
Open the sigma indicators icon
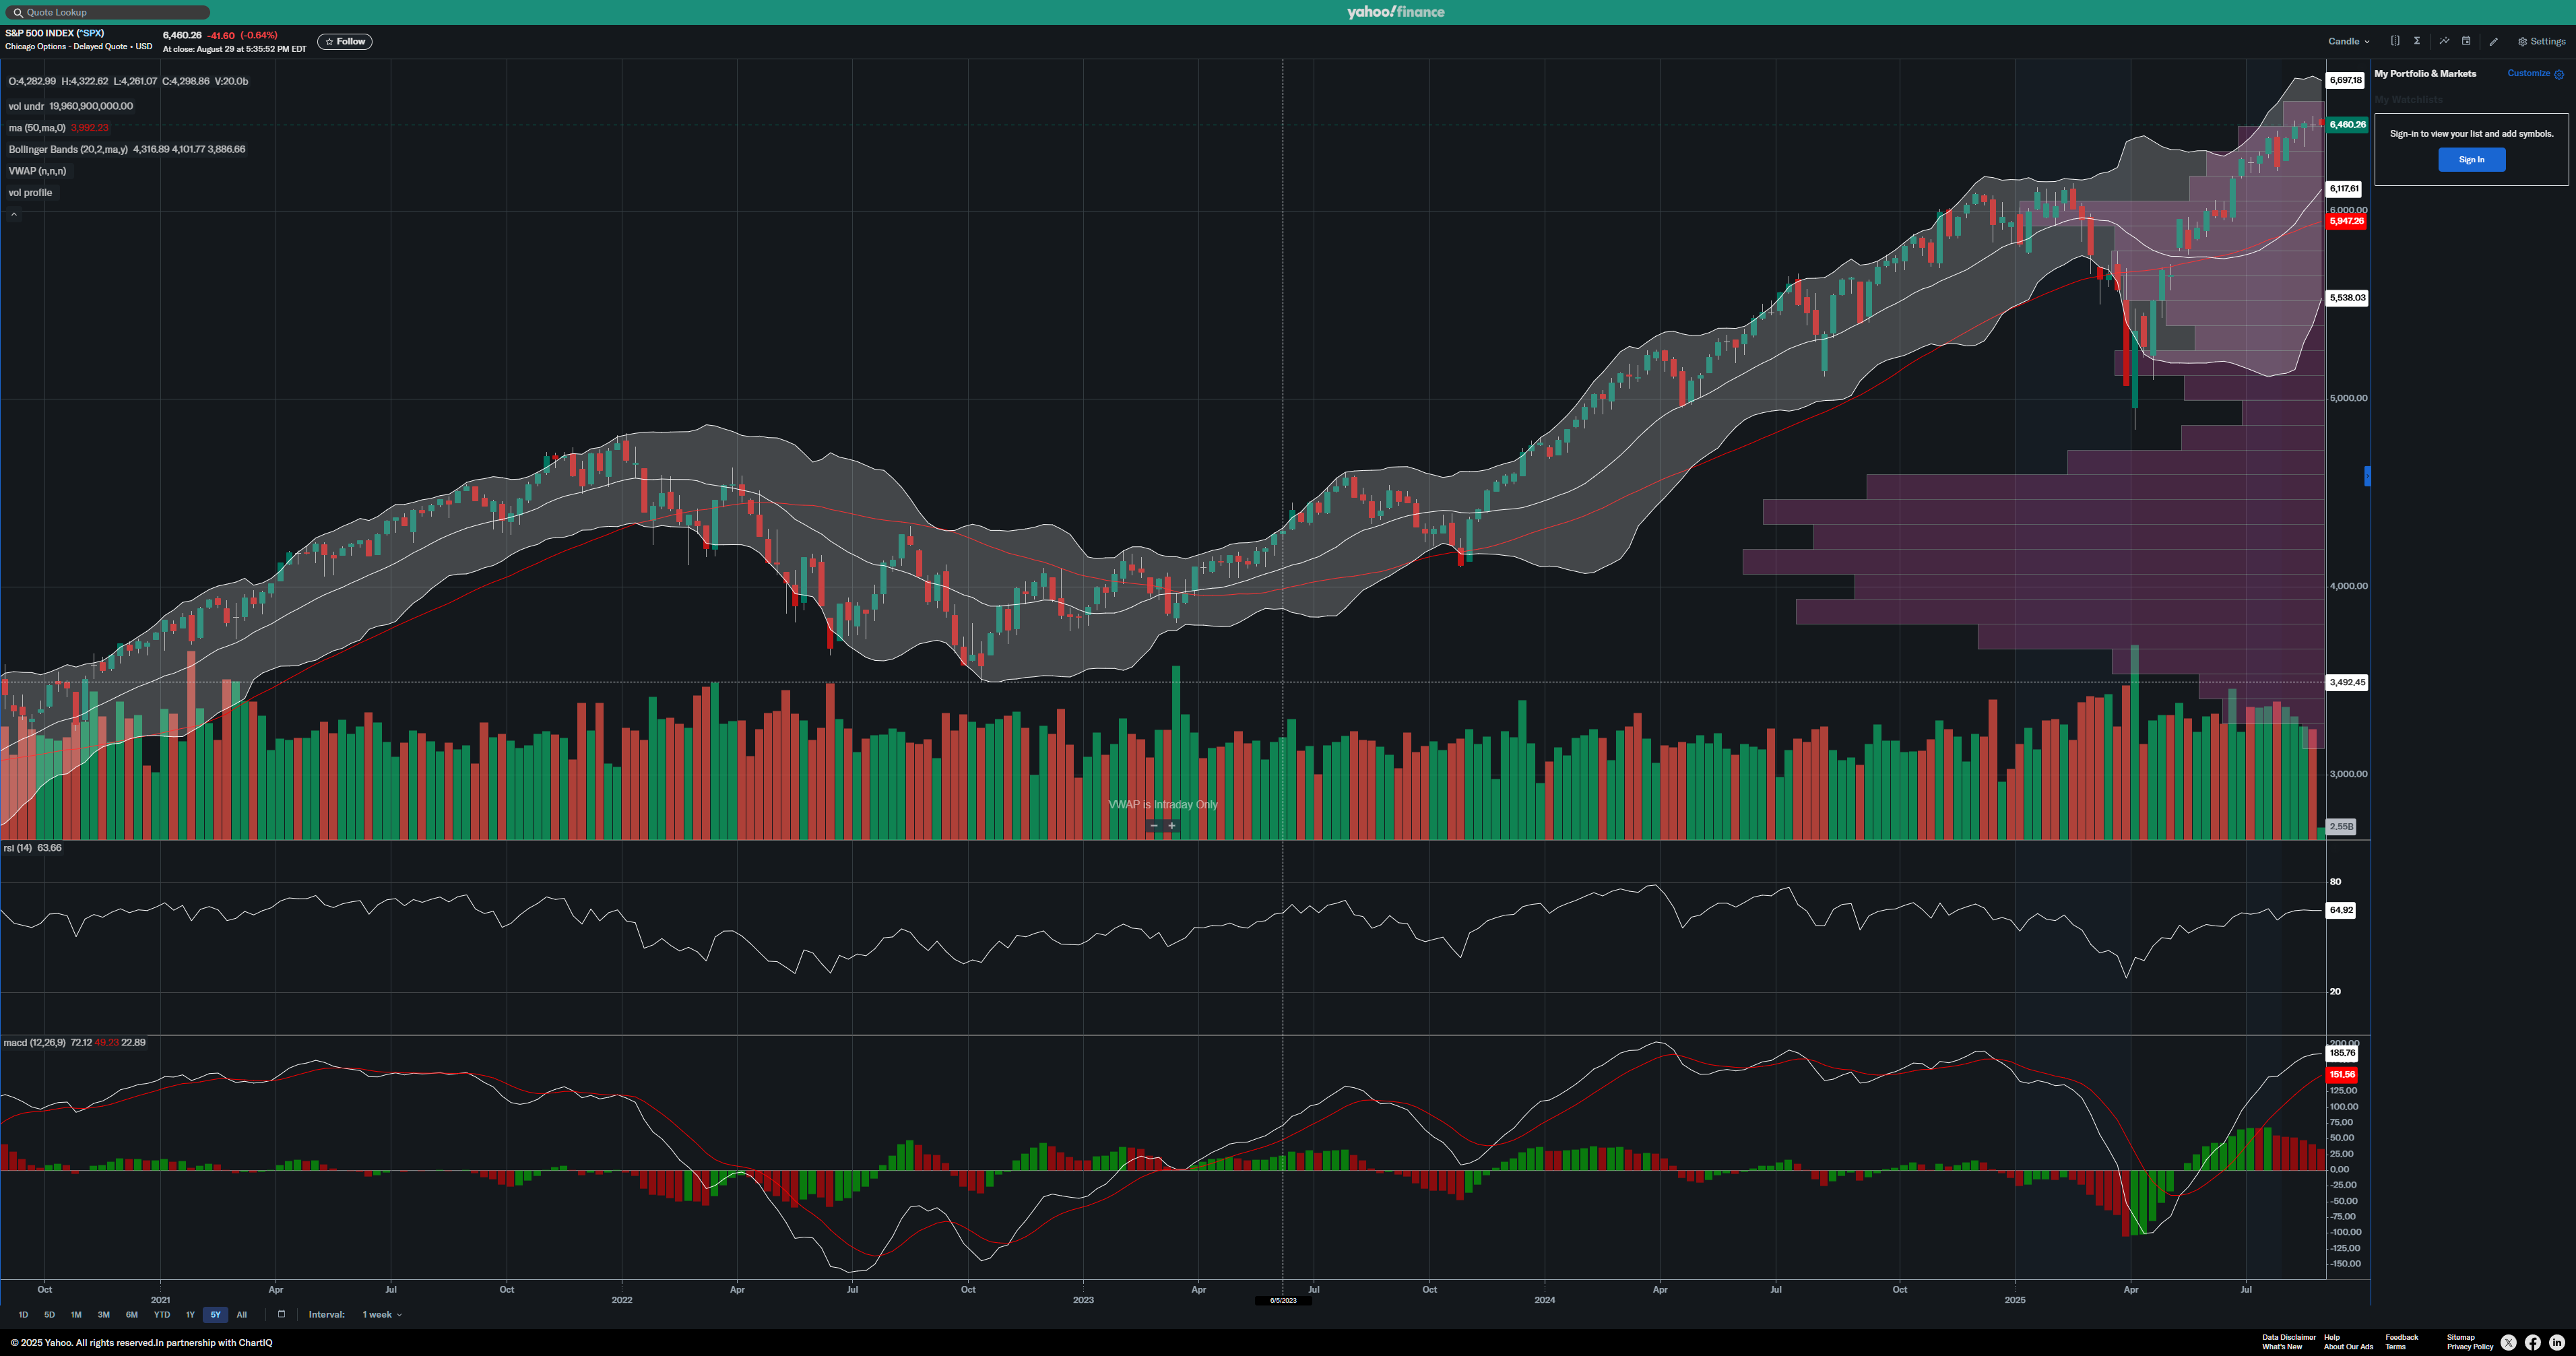click(x=2417, y=41)
